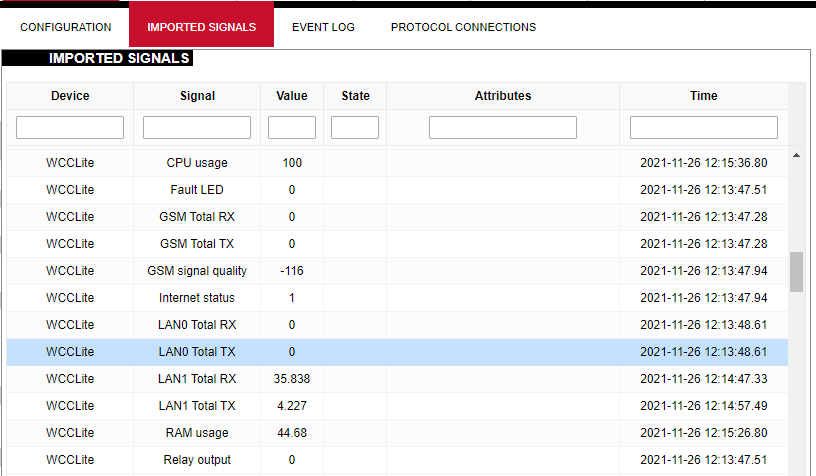This screenshot has height=476, width=816.
Task: Click timestamp 2021-11-26 12:15:36.80
Action: [x=704, y=163]
